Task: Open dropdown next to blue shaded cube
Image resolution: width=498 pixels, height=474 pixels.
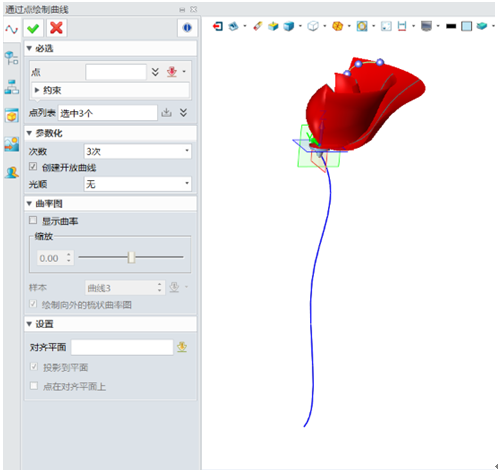Action: (x=300, y=26)
